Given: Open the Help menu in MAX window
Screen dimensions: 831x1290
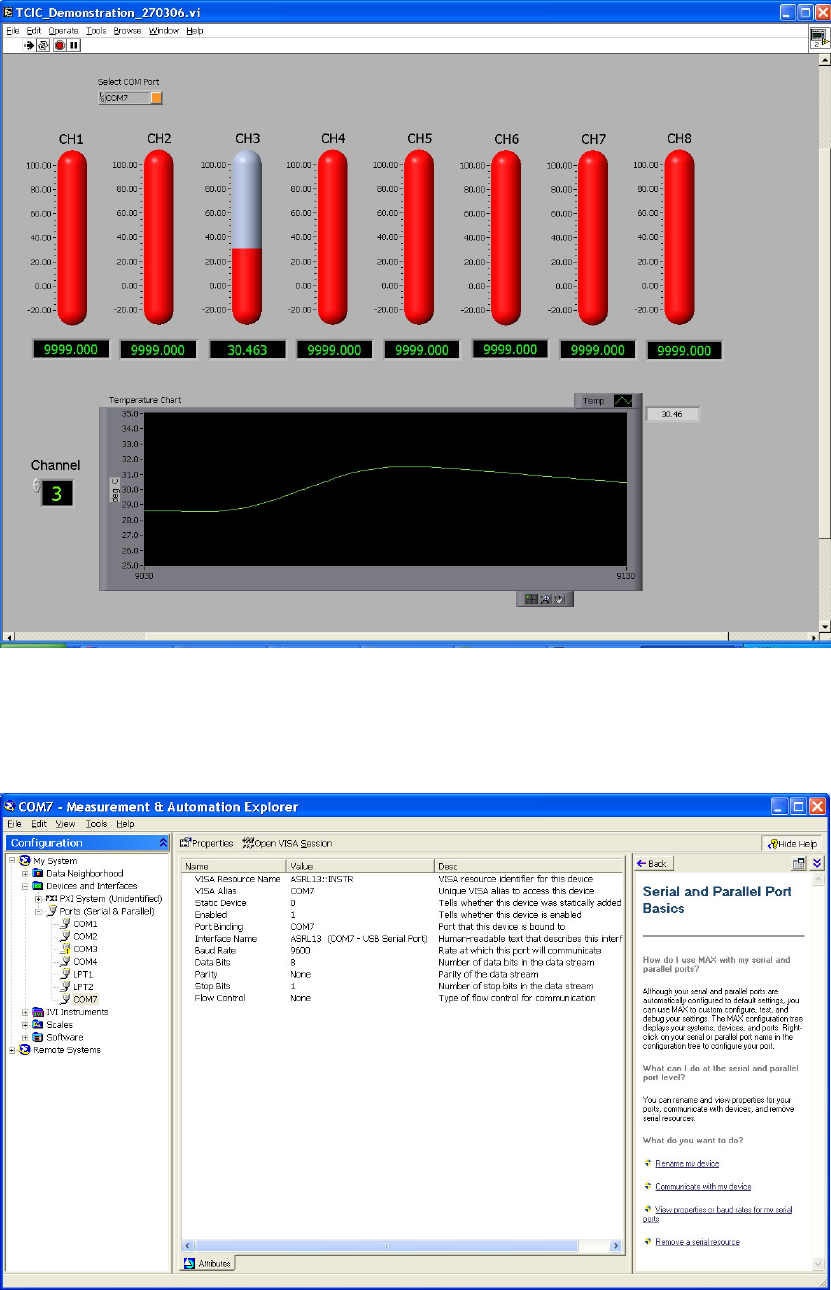Looking at the screenshot, I should pyautogui.click(x=125, y=824).
